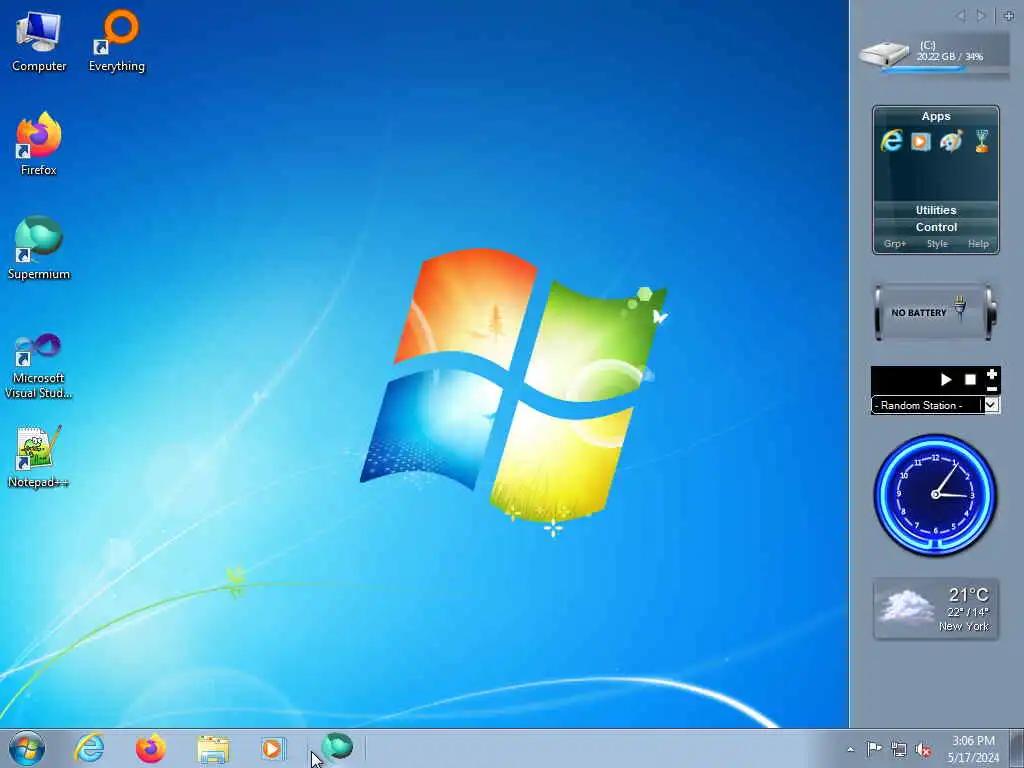Open Media Player in the Apps gadget
The image size is (1024, 768).
click(921, 141)
